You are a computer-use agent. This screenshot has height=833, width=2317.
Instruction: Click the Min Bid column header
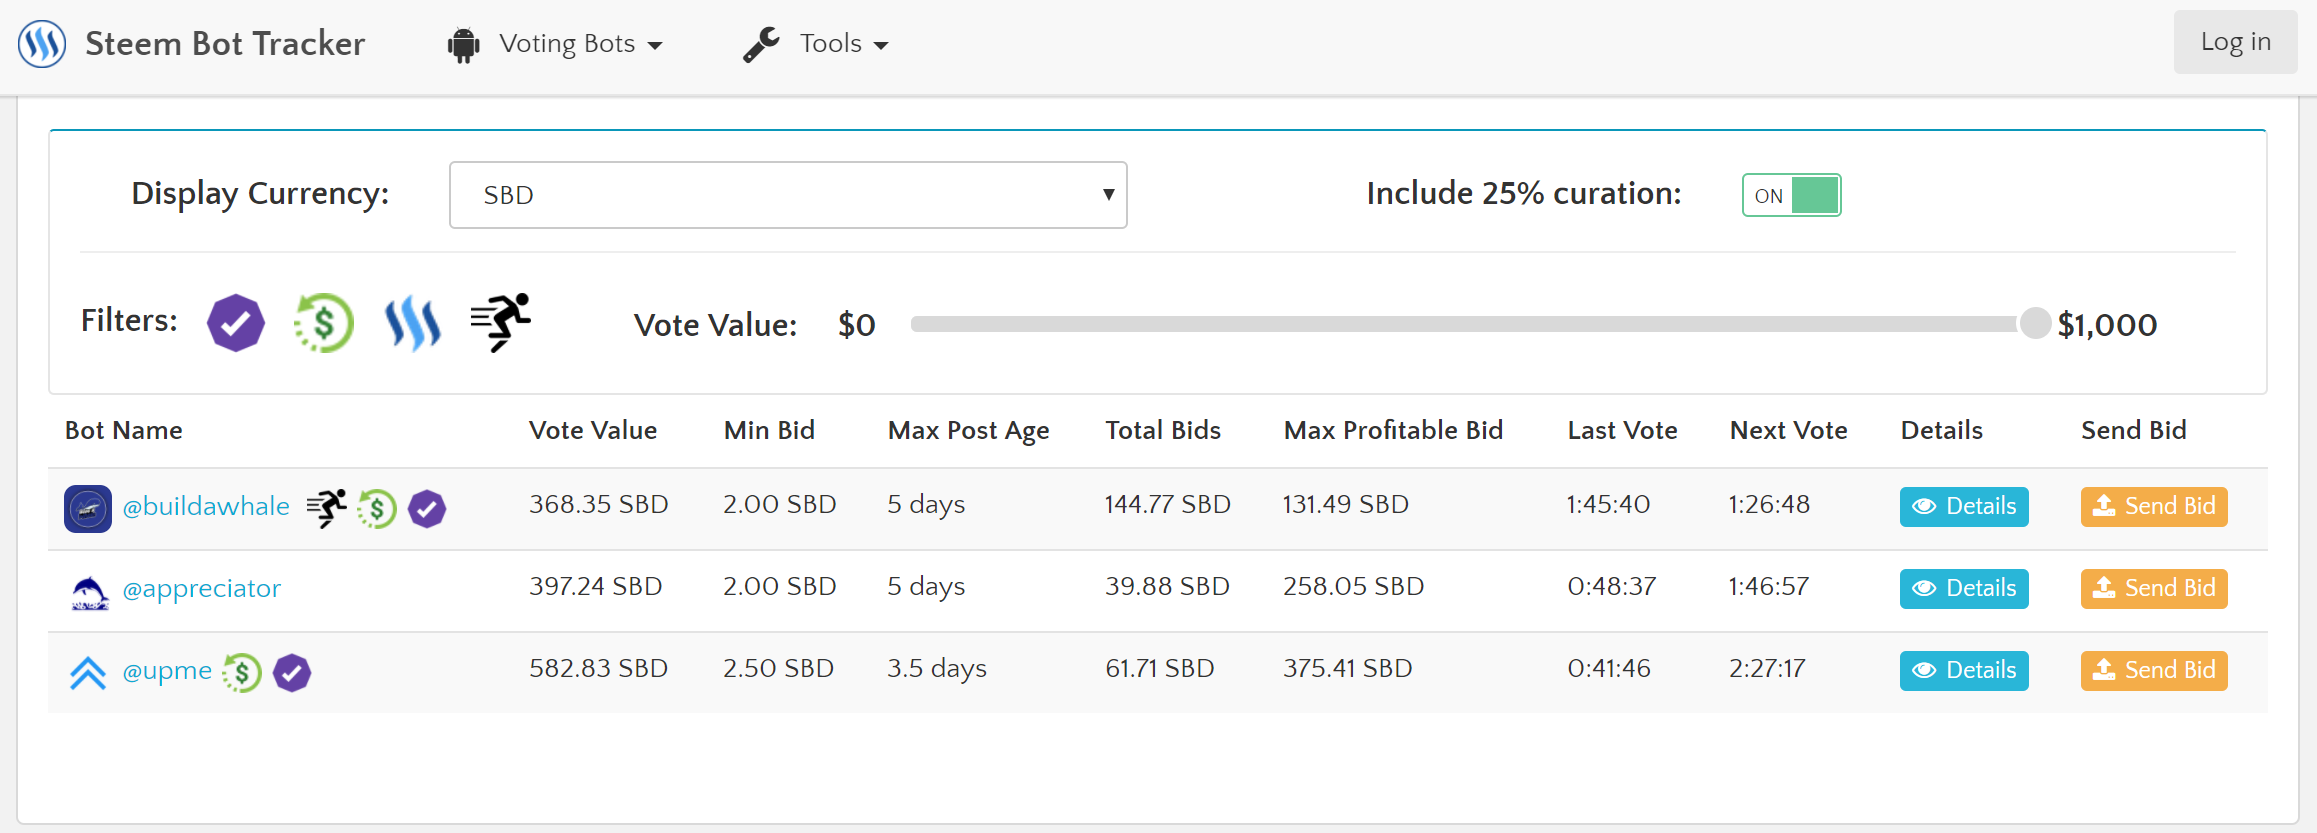(769, 431)
